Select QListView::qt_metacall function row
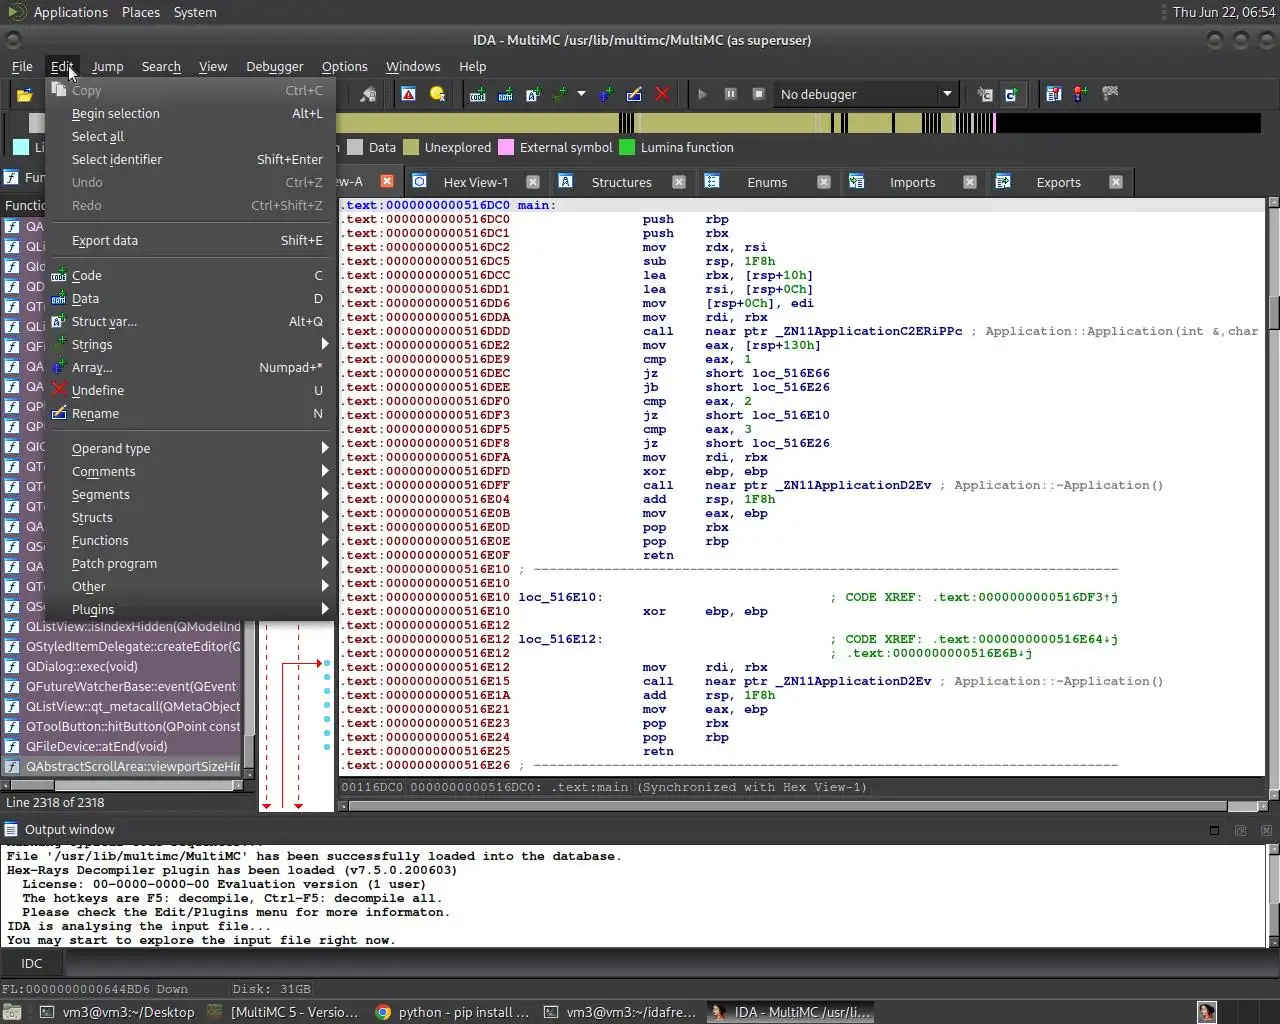This screenshot has width=1280, height=1024. pyautogui.click(x=122, y=706)
